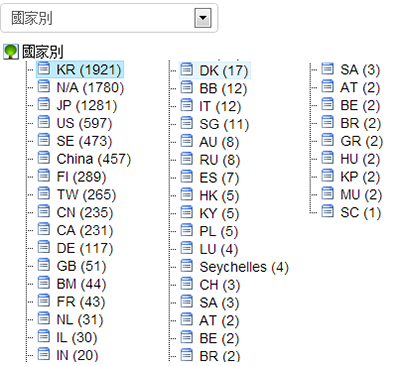Select the MU (2) entry
The width and height of the screenshot is (400, 366).
point(361,195)
